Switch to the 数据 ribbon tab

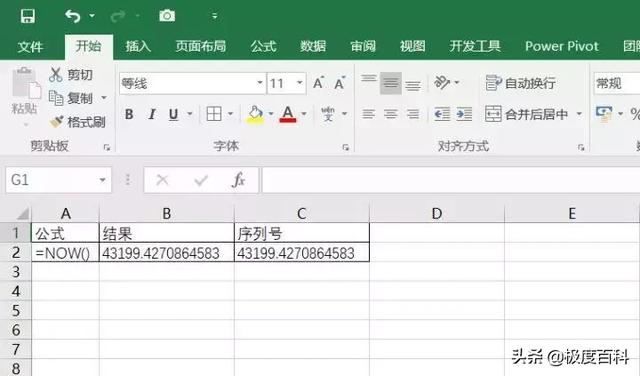(313, 46)
